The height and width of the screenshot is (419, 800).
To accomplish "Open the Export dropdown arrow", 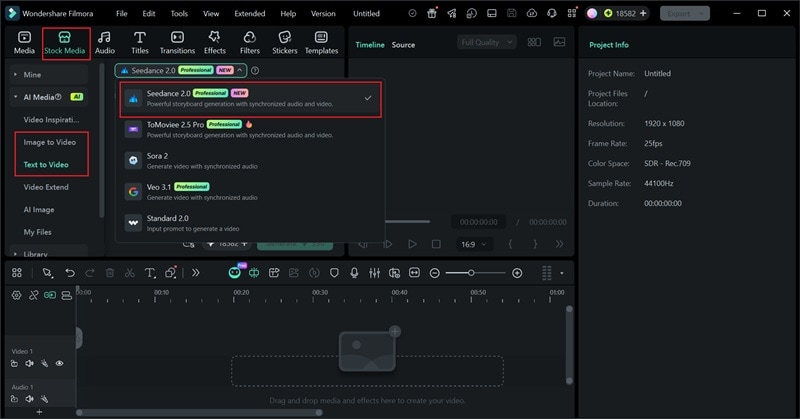I will coord(702,14).
